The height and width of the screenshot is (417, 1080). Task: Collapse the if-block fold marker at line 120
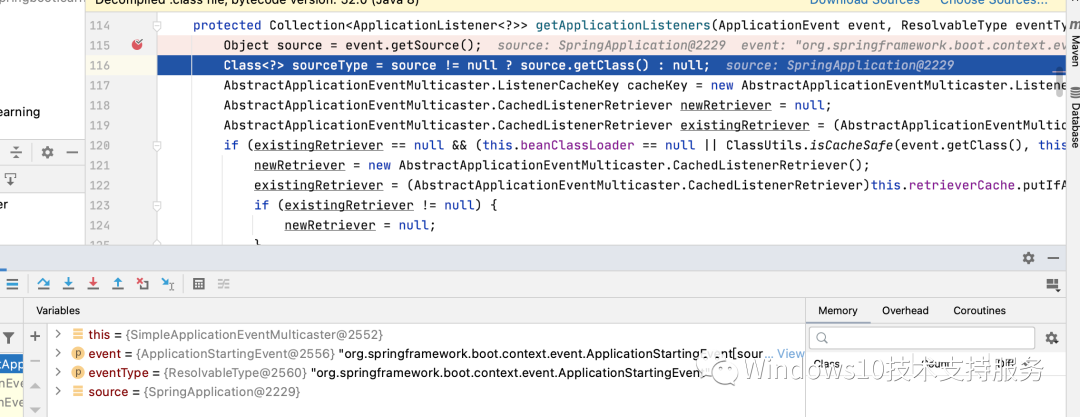pyautogui.click(x=157, y=145)
